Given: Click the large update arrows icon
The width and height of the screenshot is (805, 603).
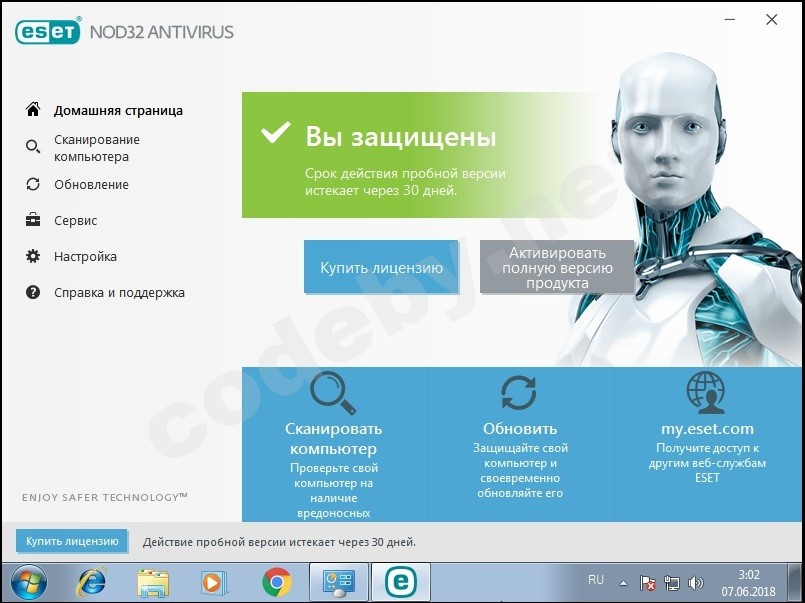Looking at the screenshot, I should coord(519,393).
